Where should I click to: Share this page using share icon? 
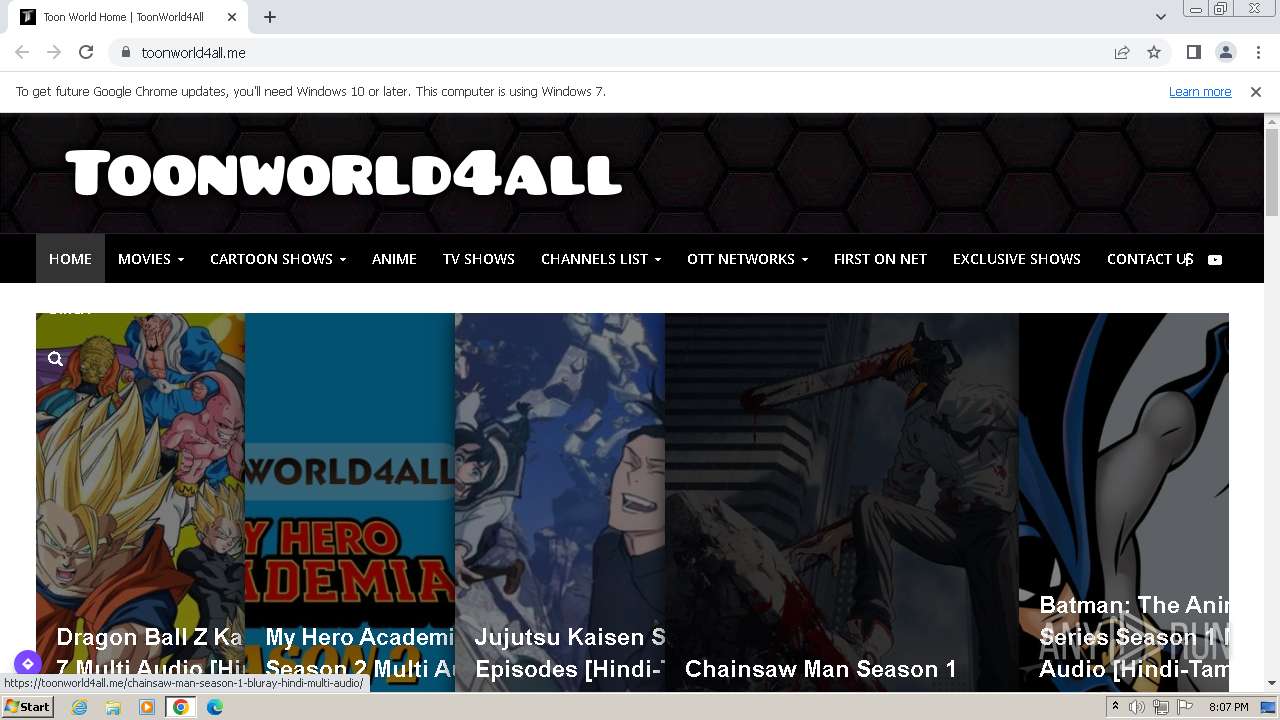pyautogui.click(x=1122, y=52)
